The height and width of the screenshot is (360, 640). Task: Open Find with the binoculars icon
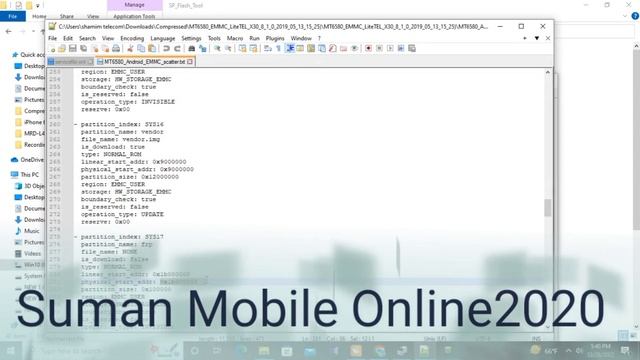191,49
